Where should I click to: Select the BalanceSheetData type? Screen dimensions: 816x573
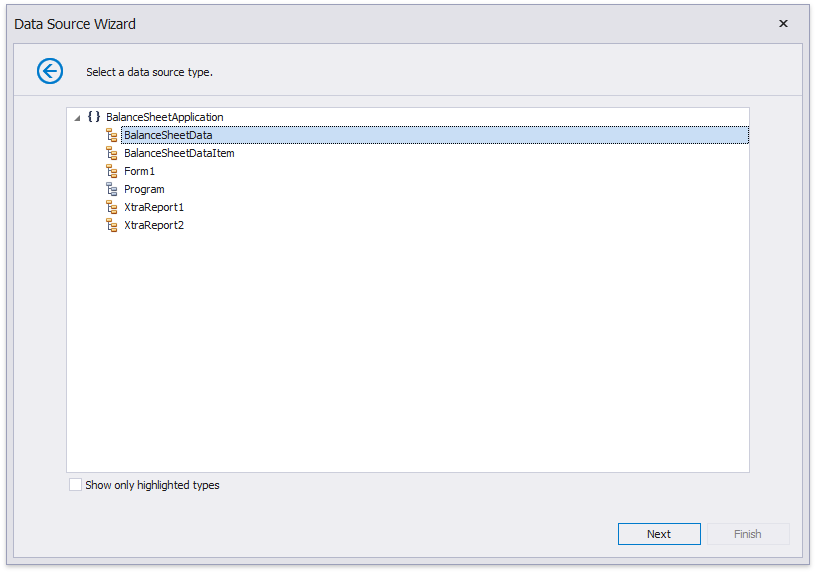click(435, 135)
